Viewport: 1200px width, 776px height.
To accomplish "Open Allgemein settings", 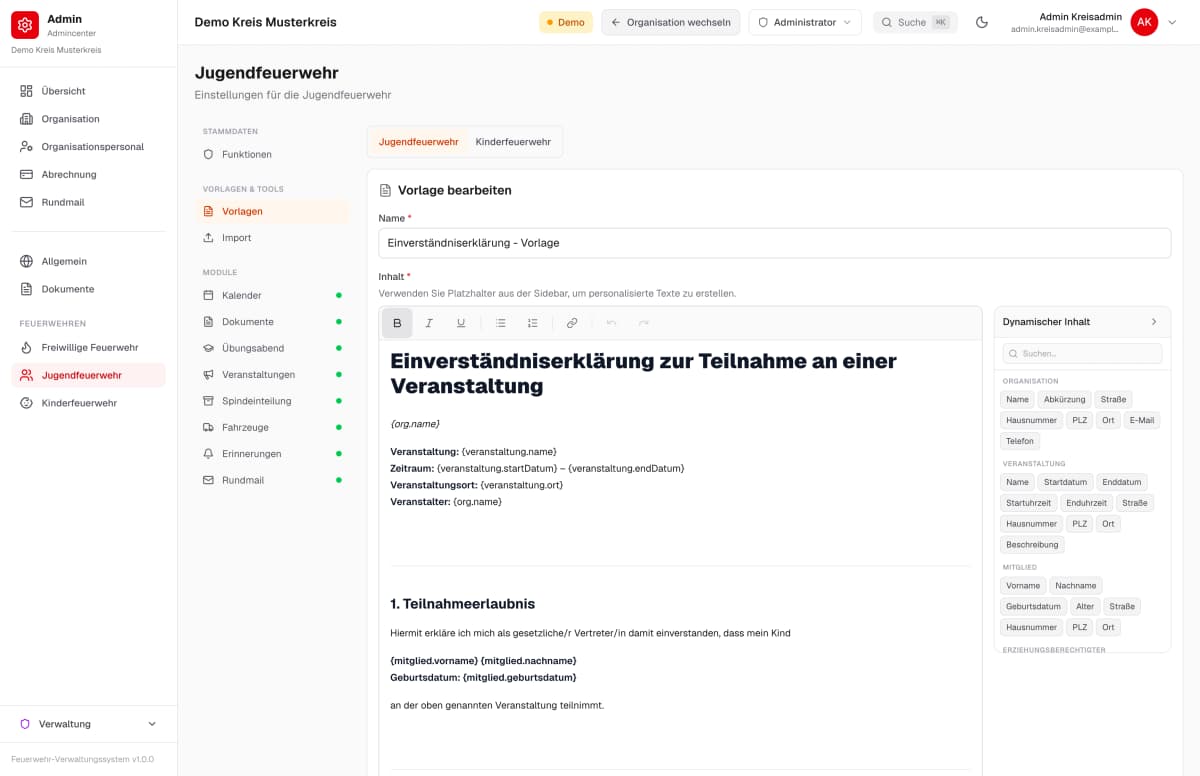I will pos(88,261).
